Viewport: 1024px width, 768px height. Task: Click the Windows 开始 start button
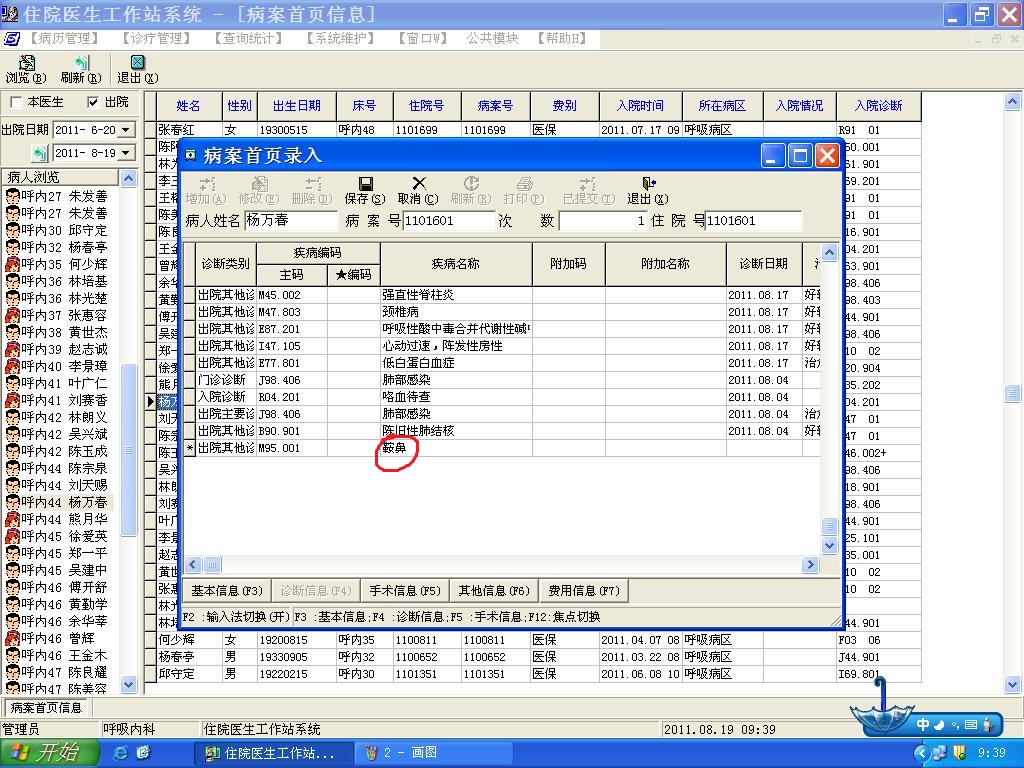(x=50, y=753)
